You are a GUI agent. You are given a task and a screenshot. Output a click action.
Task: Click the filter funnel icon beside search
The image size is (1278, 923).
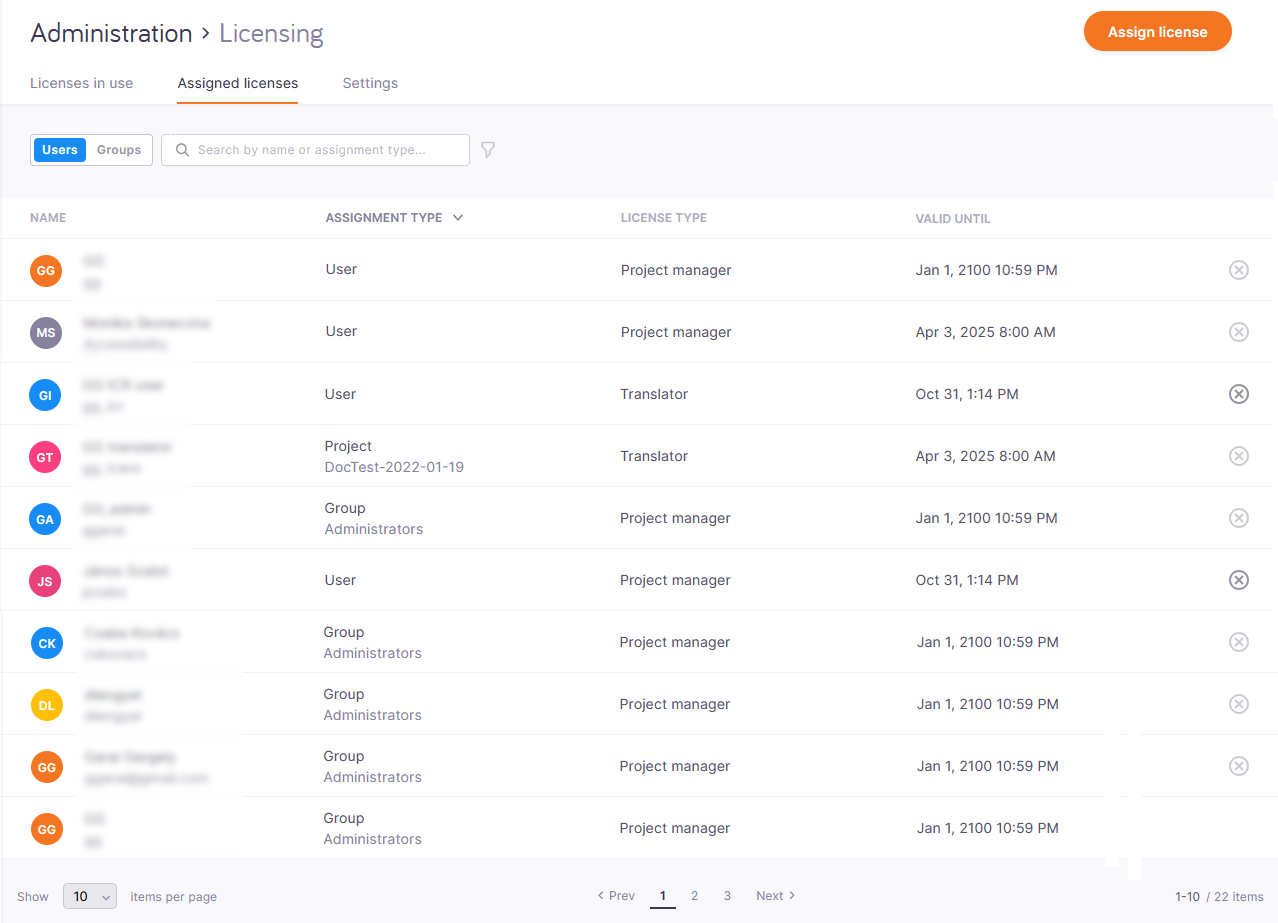[x=488, y=150]
